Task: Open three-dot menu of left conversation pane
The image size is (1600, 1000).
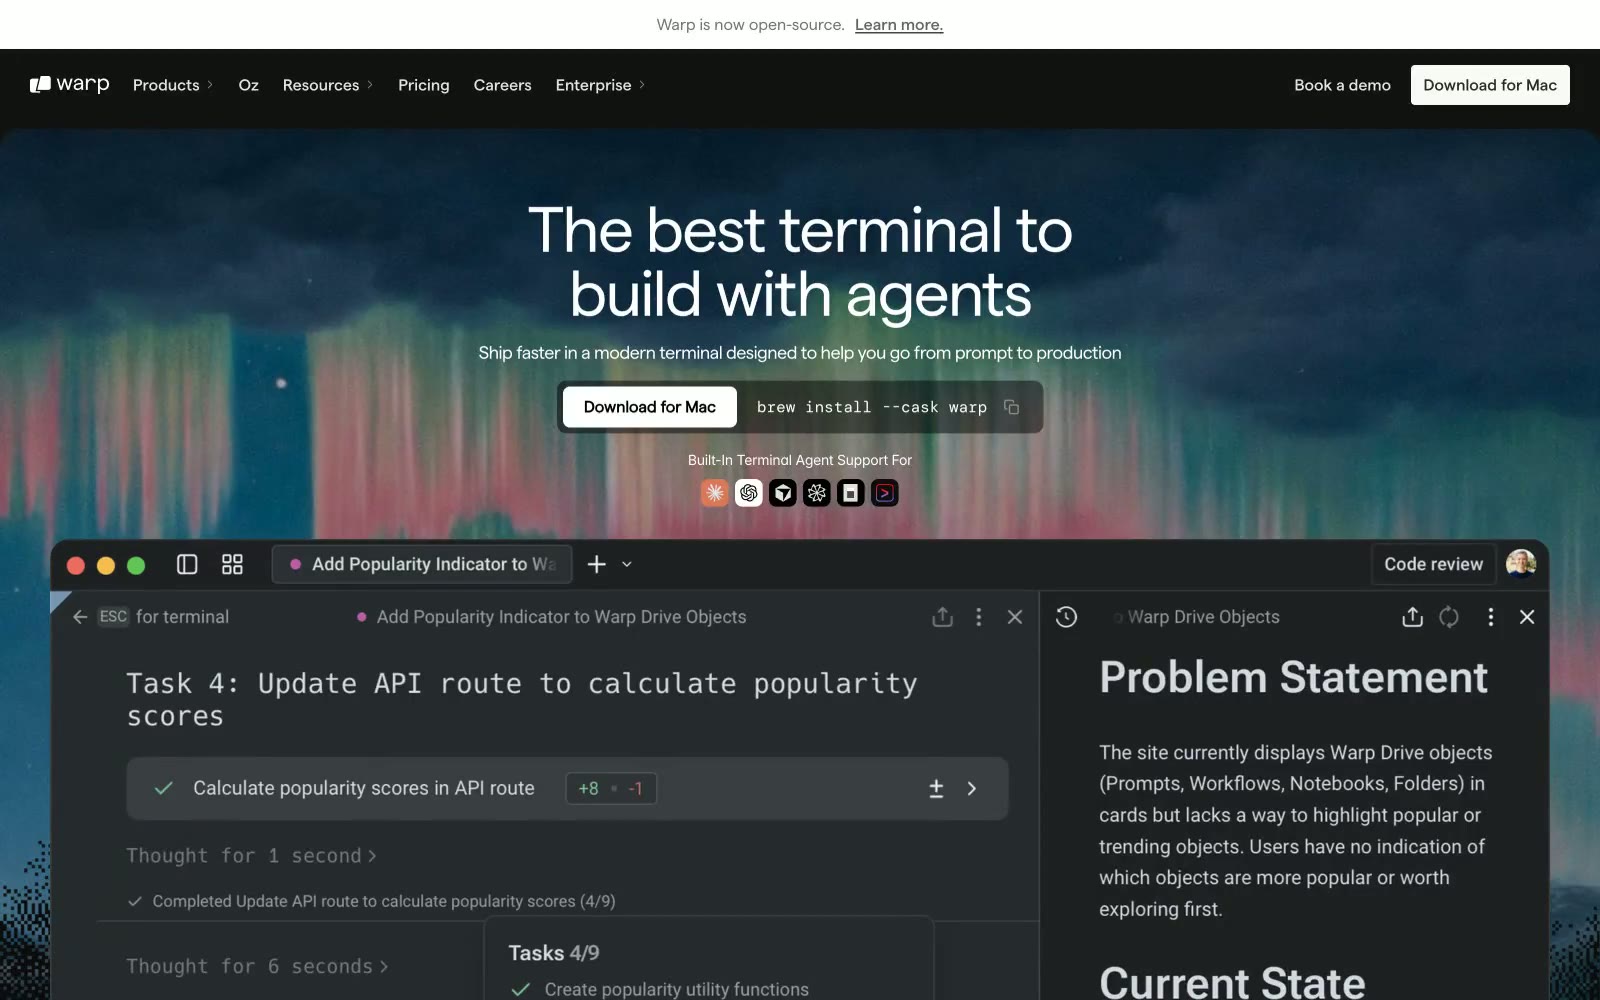Action: pos(979,617)
